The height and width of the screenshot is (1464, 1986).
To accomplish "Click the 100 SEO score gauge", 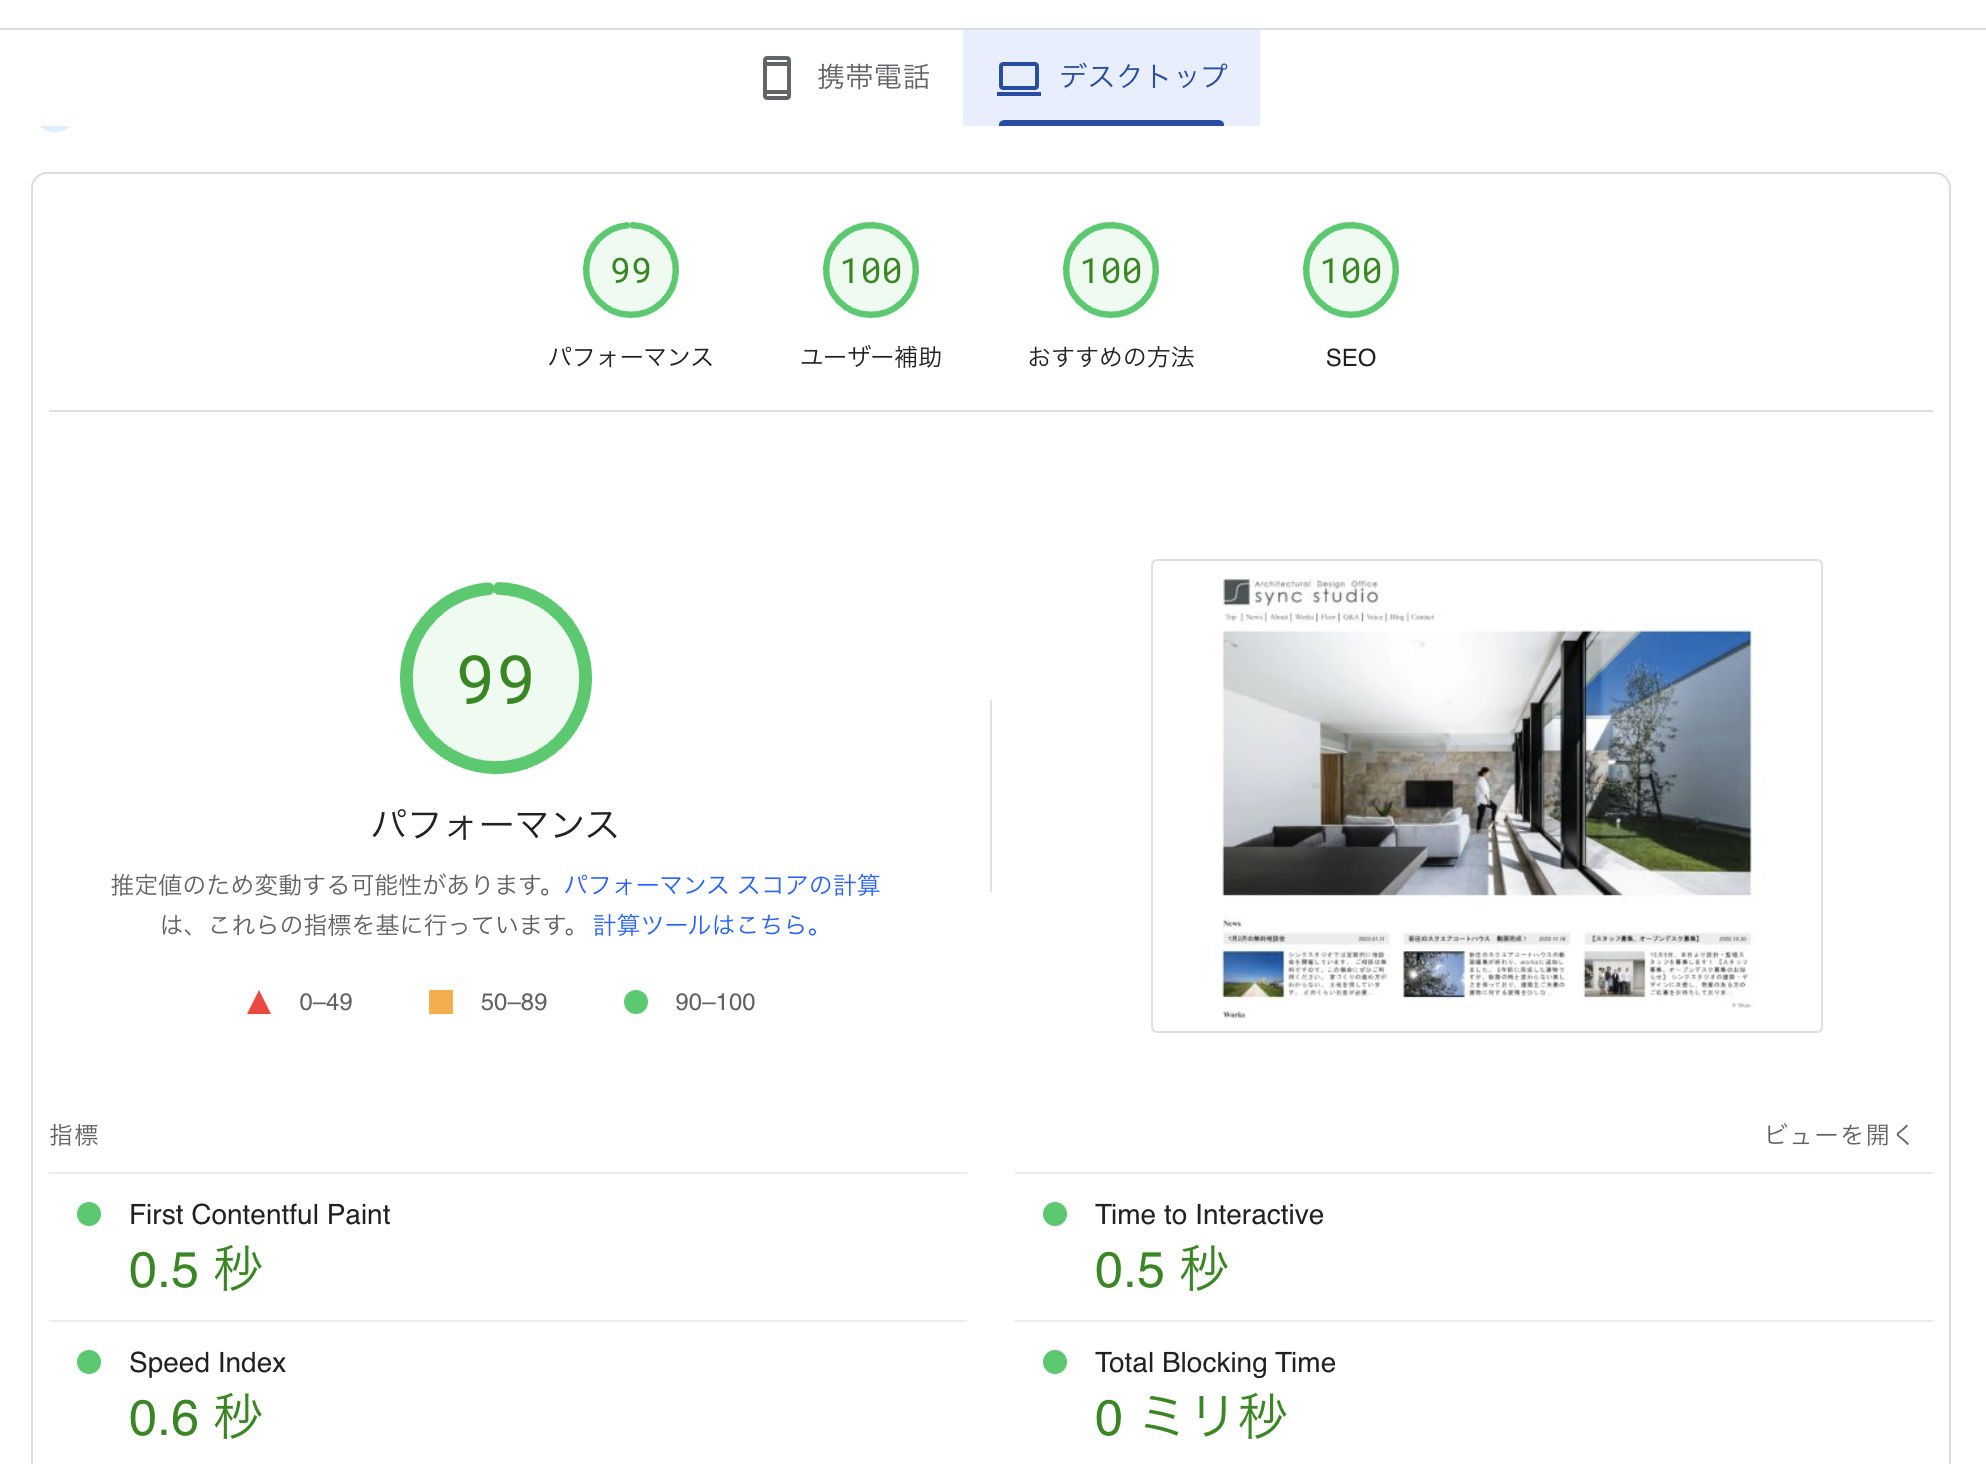I will coord(1350,270).
